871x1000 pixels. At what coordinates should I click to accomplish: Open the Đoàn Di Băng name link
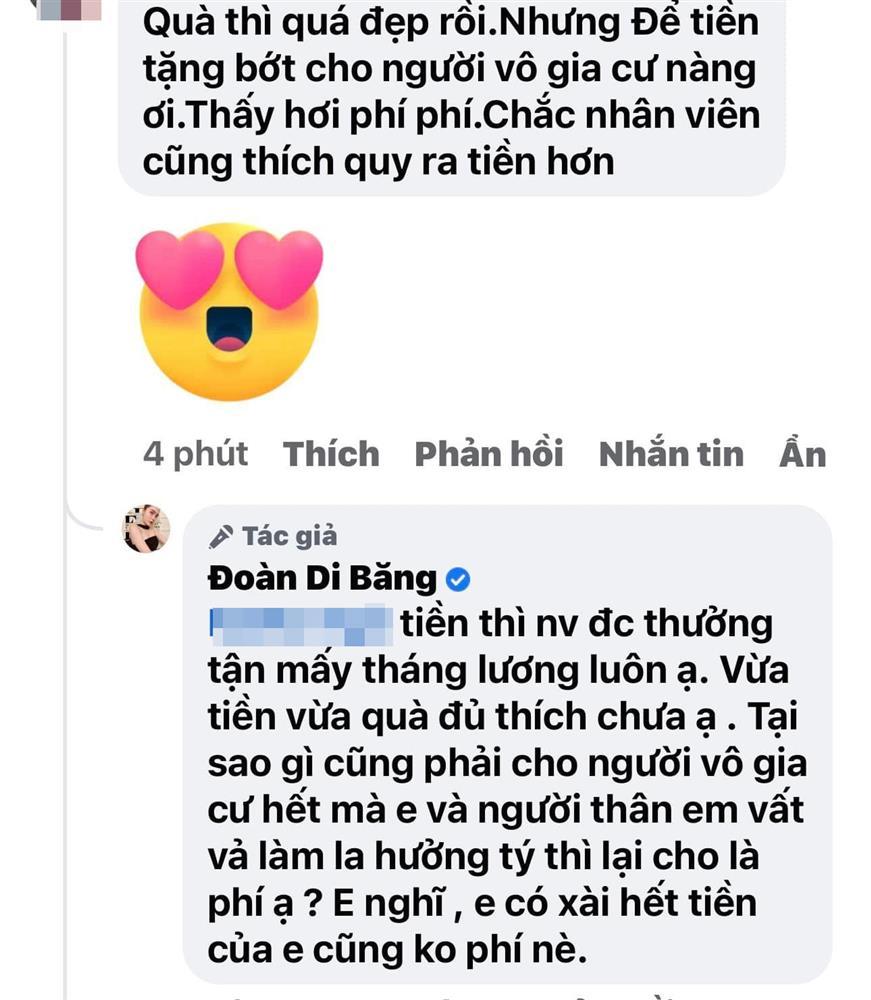[x=322, y=578]
